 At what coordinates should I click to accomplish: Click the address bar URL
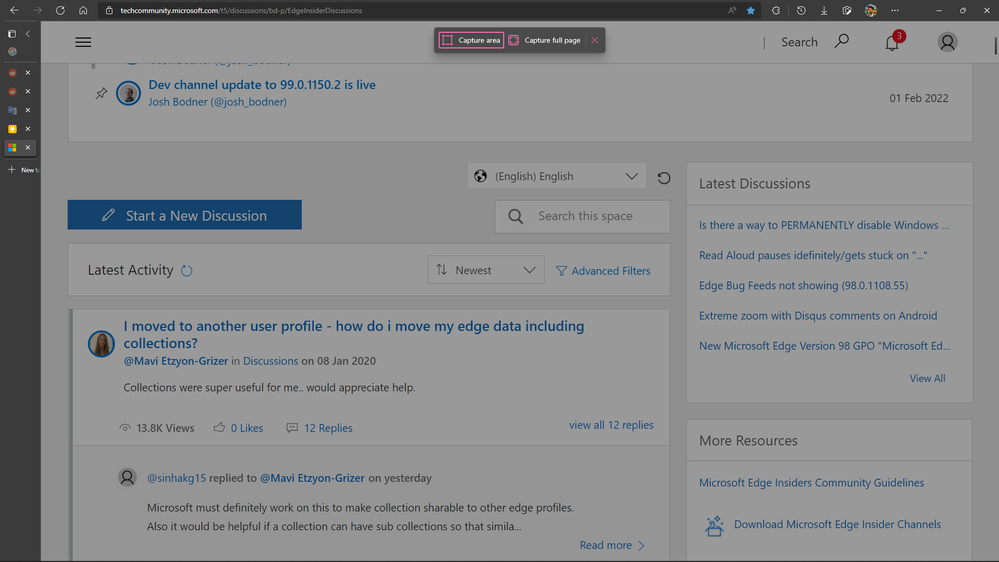click(x=241, y=10)
